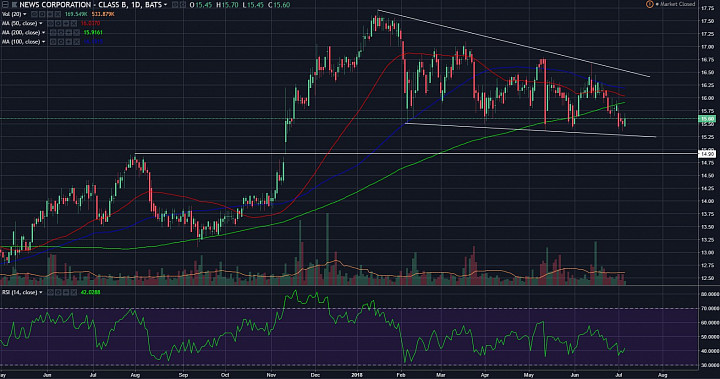This screenshot has height=379, width=720.
Task: Click the collapse legend icon at top-left corner
Action: (5, 5)
